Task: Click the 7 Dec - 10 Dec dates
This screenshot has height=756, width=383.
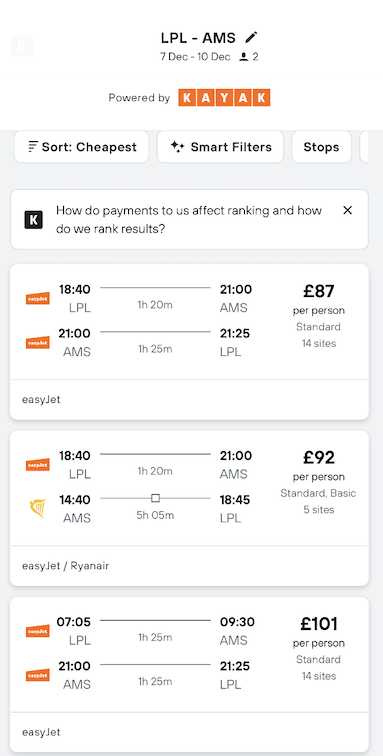Action: pos(195,57)
